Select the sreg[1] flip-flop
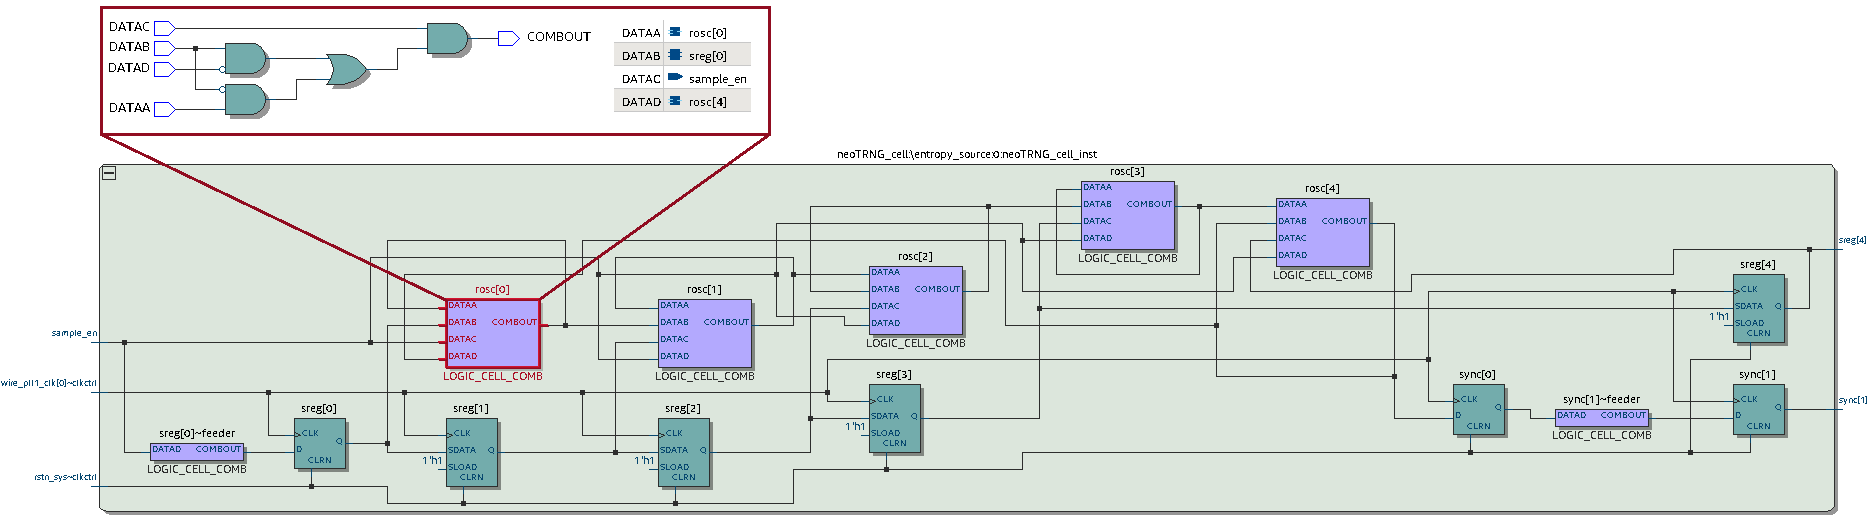 (x=472, y=452)
